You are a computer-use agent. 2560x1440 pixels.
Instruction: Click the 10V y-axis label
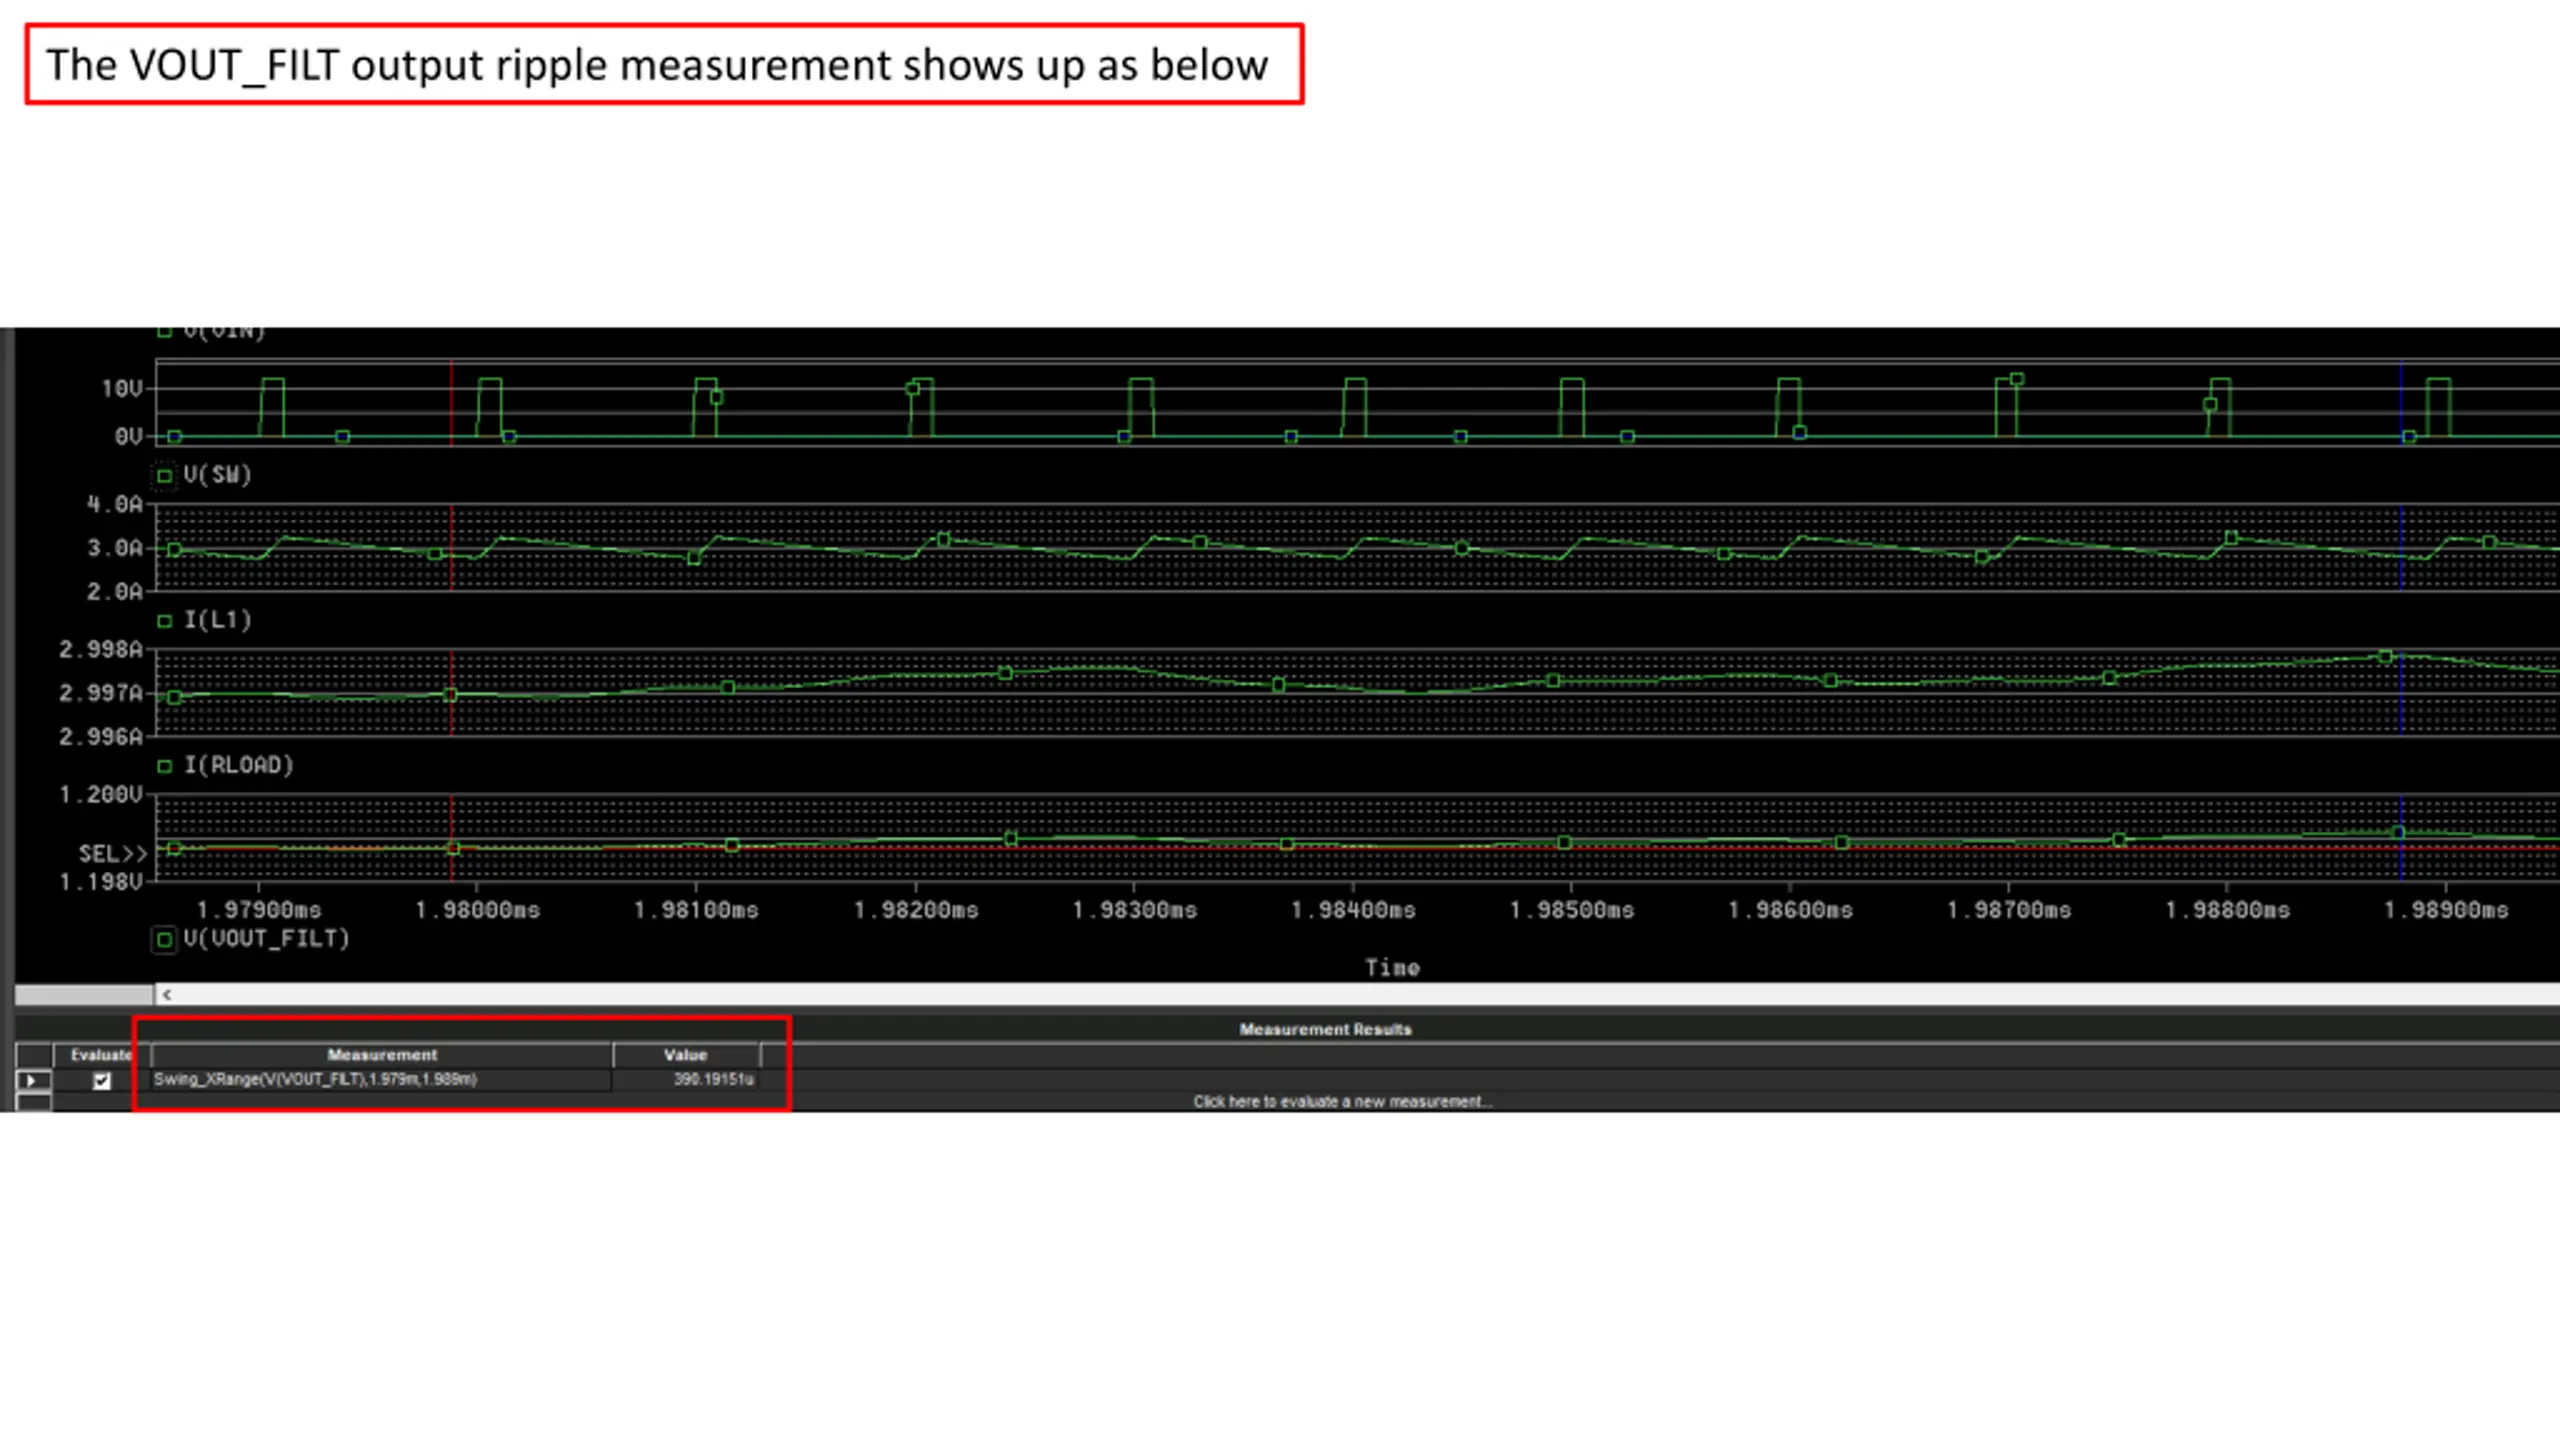click(121, 388)
